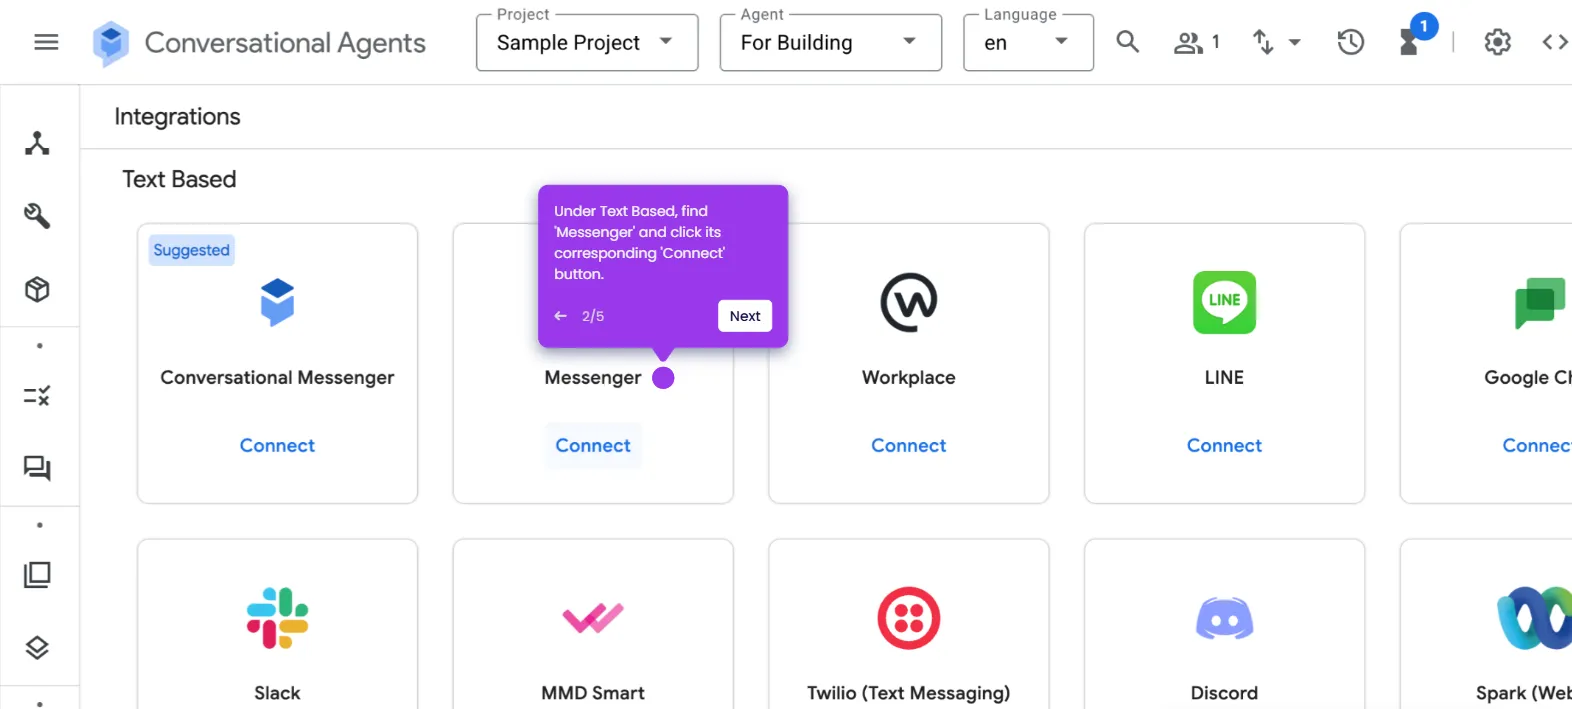Screen dimensions: 1572x709
Task: Click the search magnifier icon
Action: point(1127,42)
